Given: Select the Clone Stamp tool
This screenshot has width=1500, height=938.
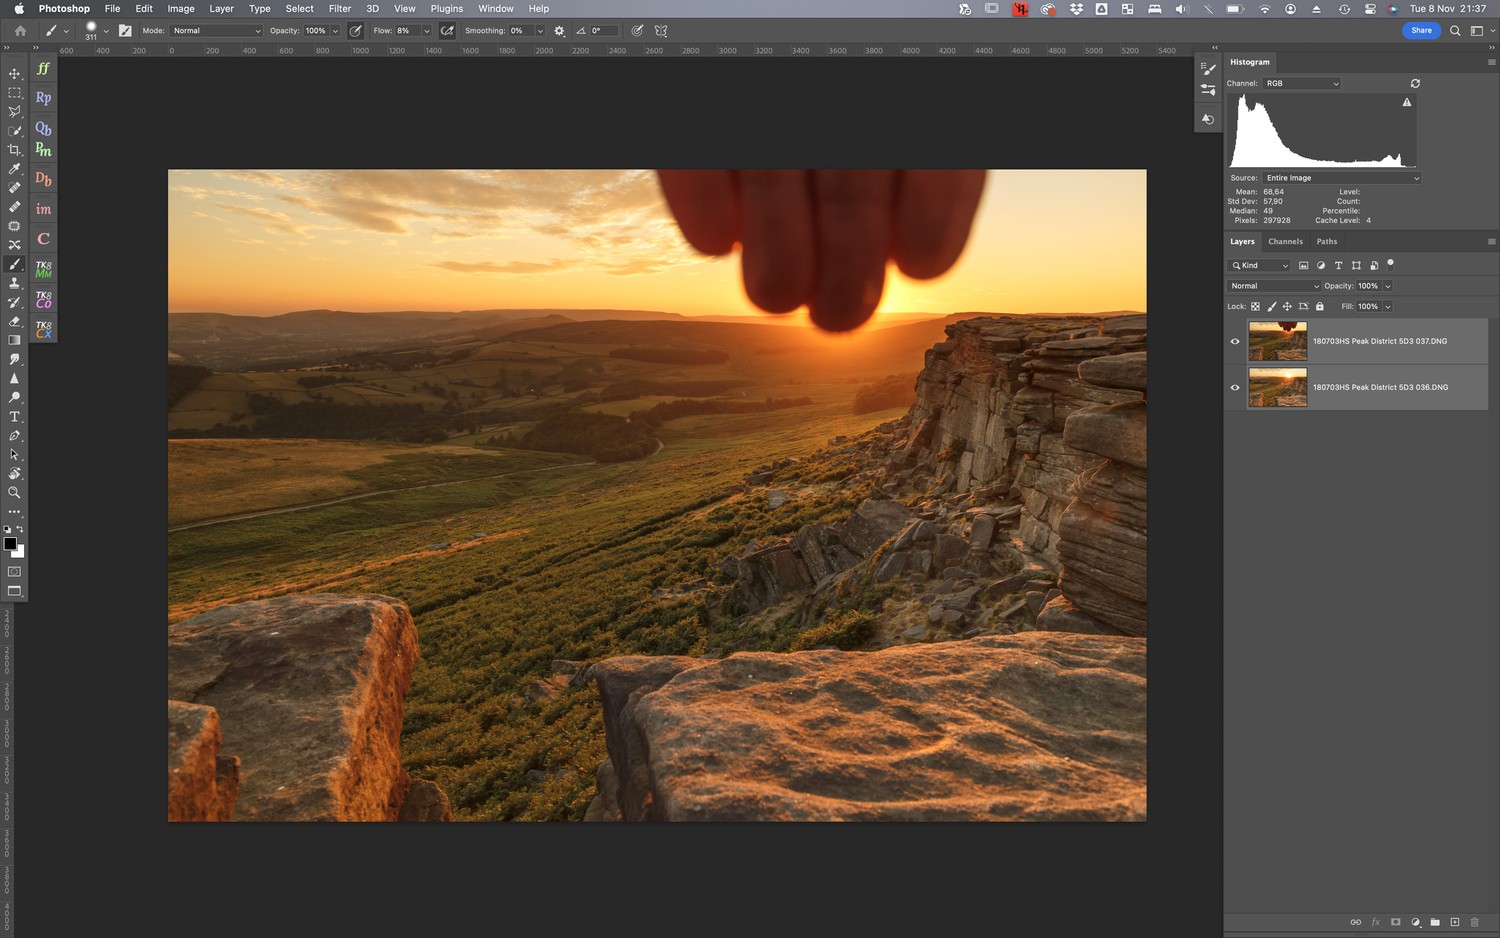Looking at the screenshot, I should (14, 283).
